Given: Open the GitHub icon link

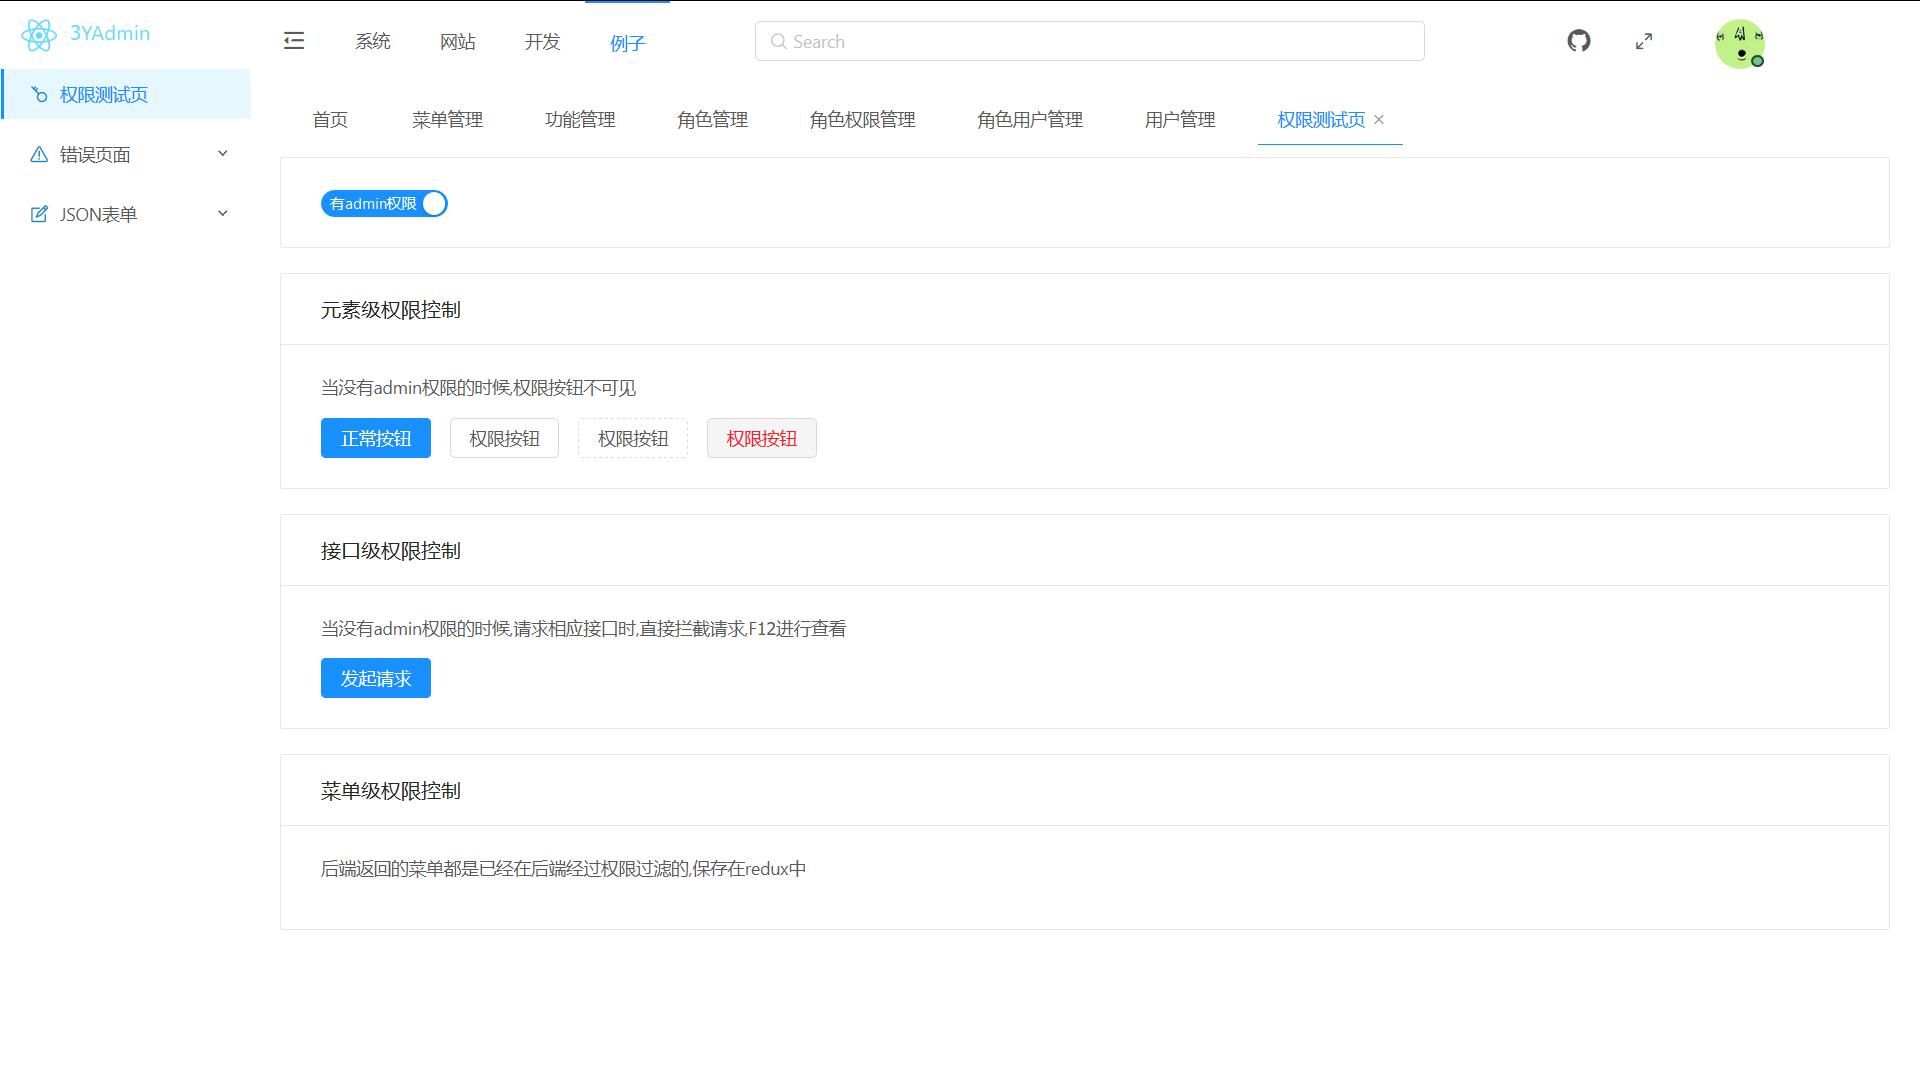Looking at the screenshot, I should (1579, 41).
